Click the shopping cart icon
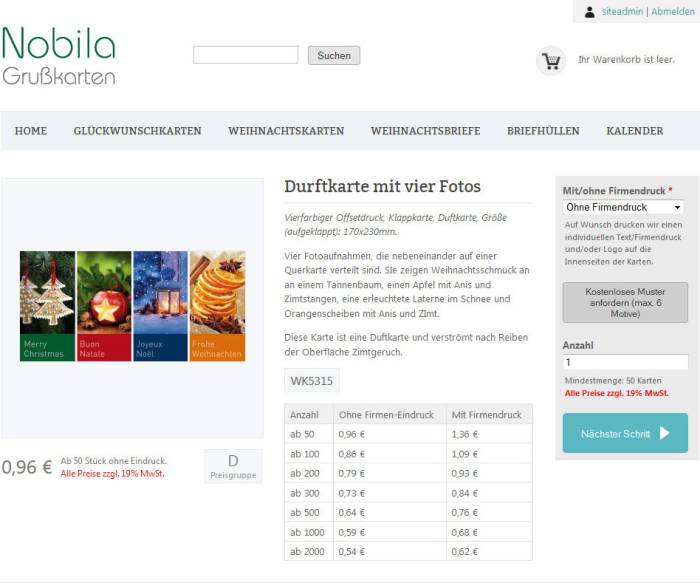Image resolution: width=700 pixels, height=583 pixels. 551,60
